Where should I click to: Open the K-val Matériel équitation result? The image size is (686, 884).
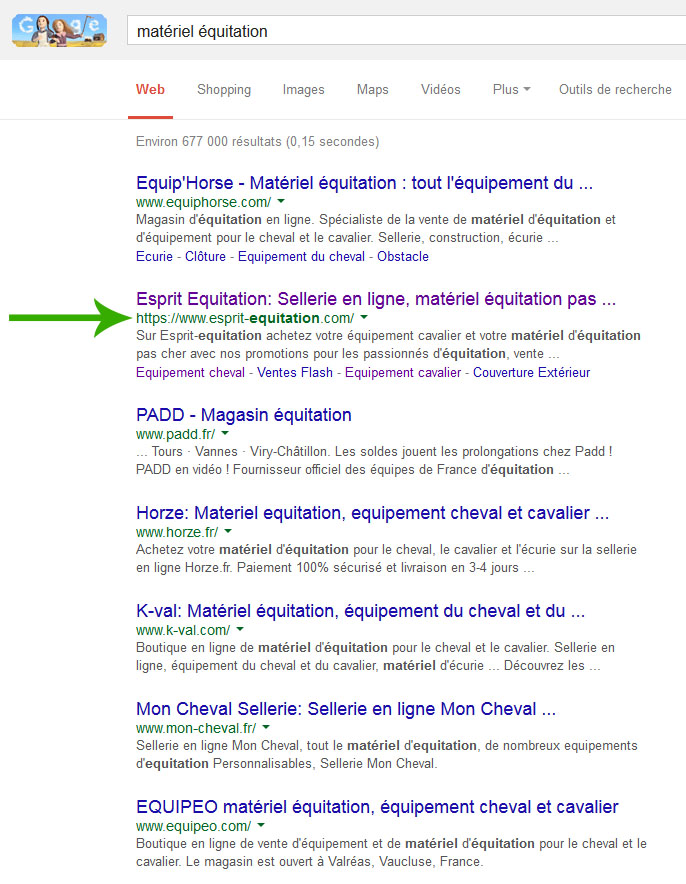pos(360,611)
